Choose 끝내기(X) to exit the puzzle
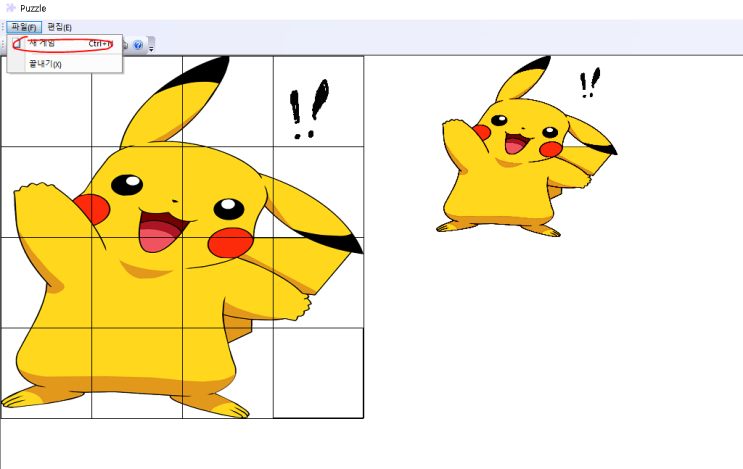Viewport: 743px width, 469px height. [x=65, y=64]
